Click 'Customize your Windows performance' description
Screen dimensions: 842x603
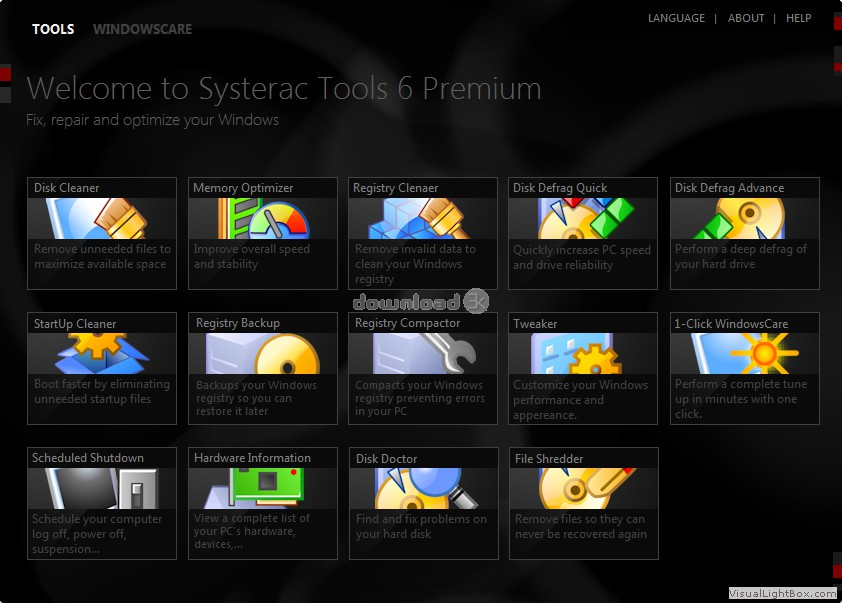pyautogui.click(x=580, y=400)
